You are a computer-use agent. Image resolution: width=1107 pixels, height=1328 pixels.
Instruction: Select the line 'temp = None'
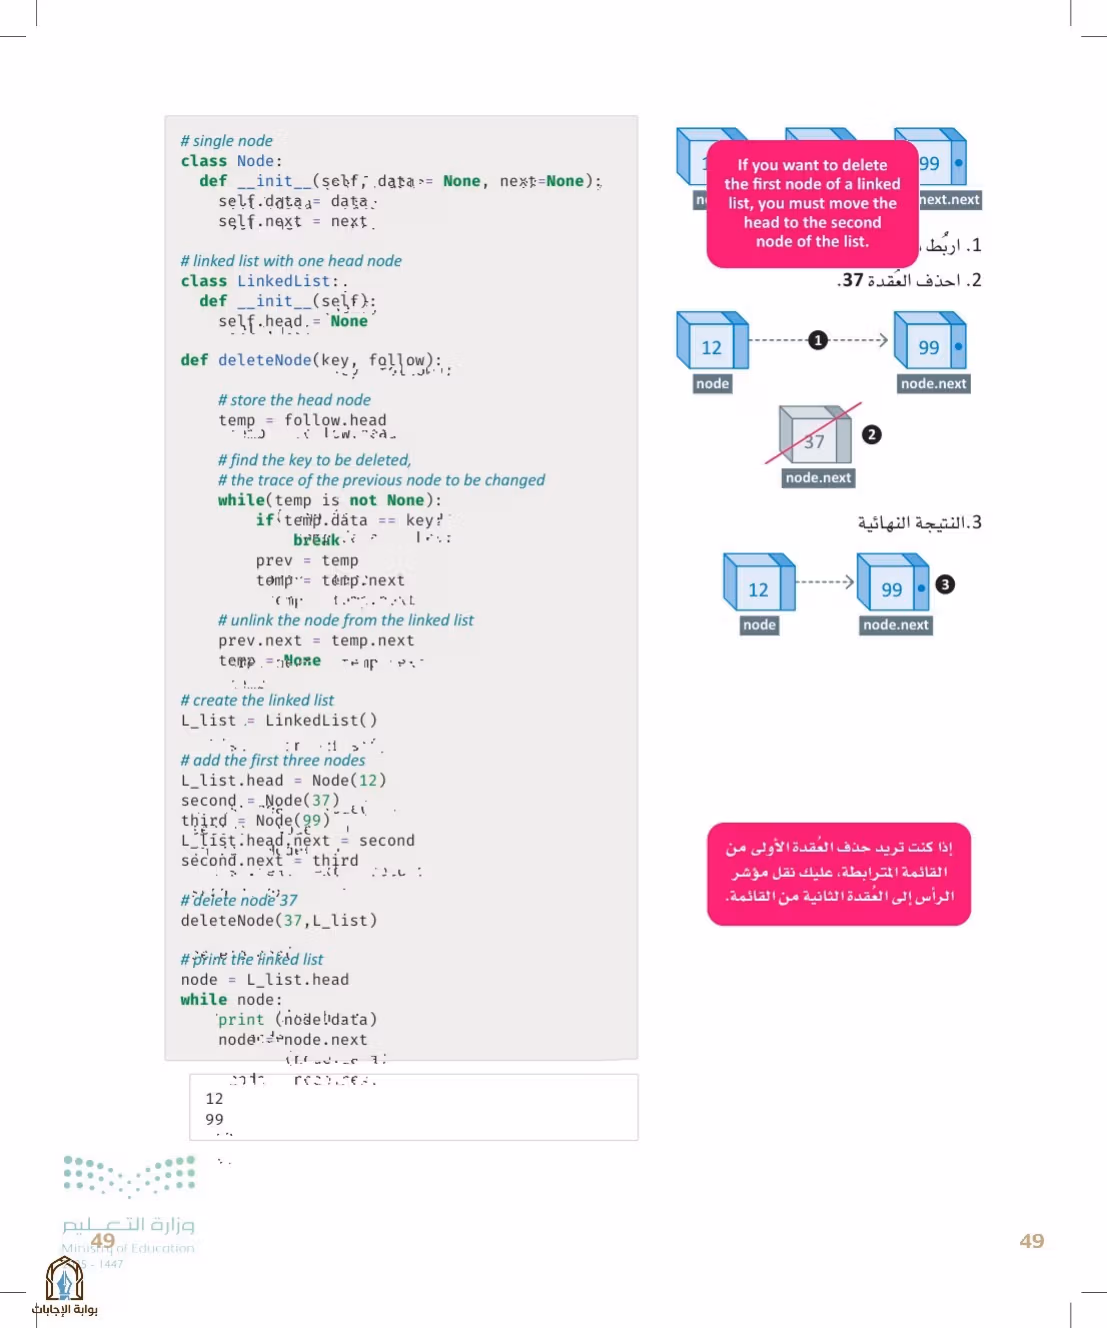click(270, 660)
